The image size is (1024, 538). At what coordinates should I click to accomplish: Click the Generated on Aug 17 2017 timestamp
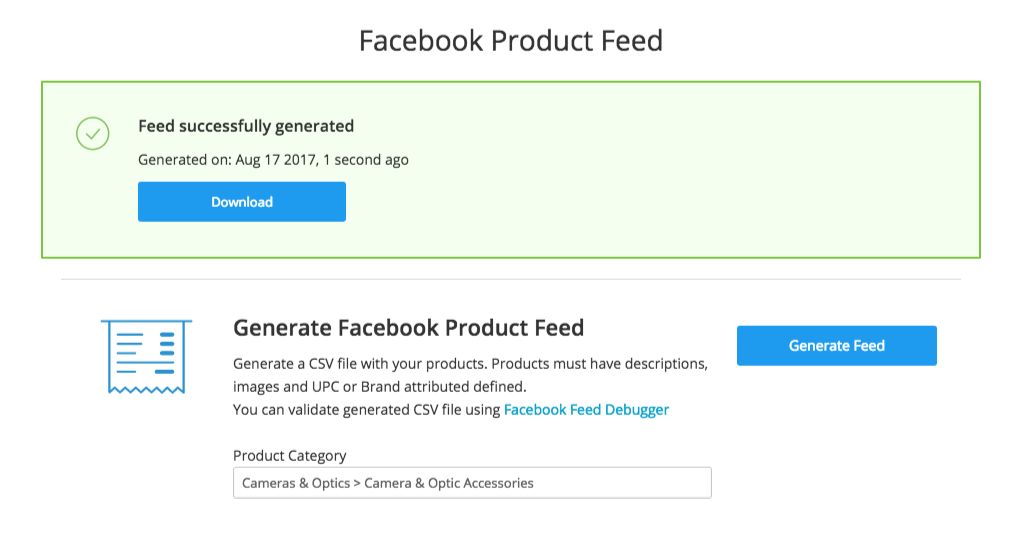click(273, 160)
